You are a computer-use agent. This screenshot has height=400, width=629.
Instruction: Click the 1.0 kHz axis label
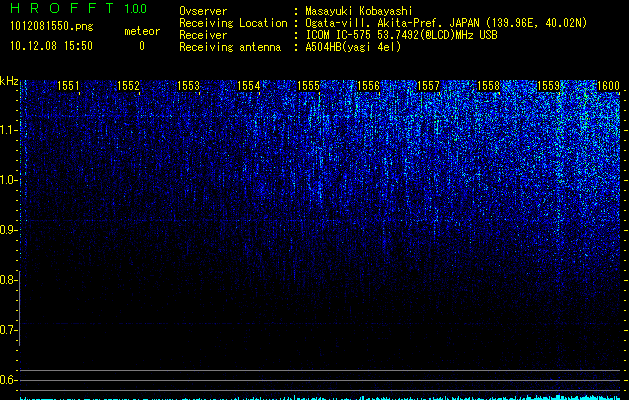(7, 180)
